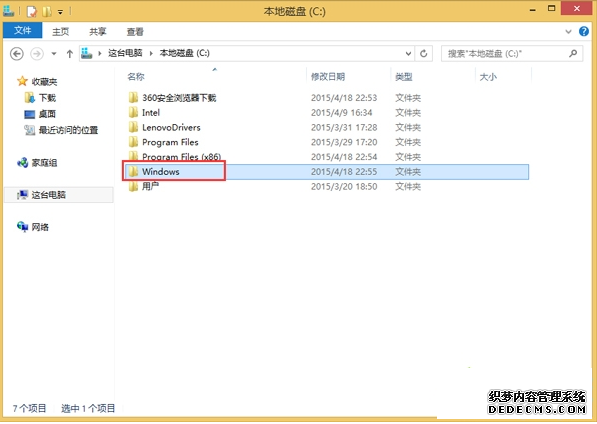Click date 2015/3/31 17:28 of LenovoDrivers
Image resolution: width=597 pixels, height=424 pixels.
click(344, 128)
